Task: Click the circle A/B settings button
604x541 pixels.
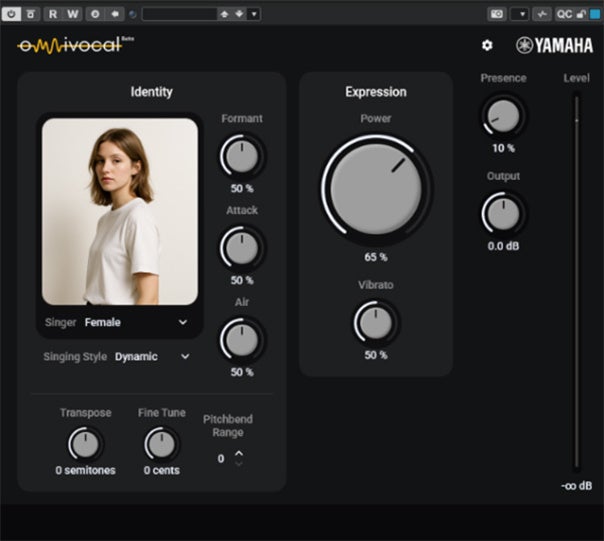Action: pyautogui.click(x=95, y=14)
